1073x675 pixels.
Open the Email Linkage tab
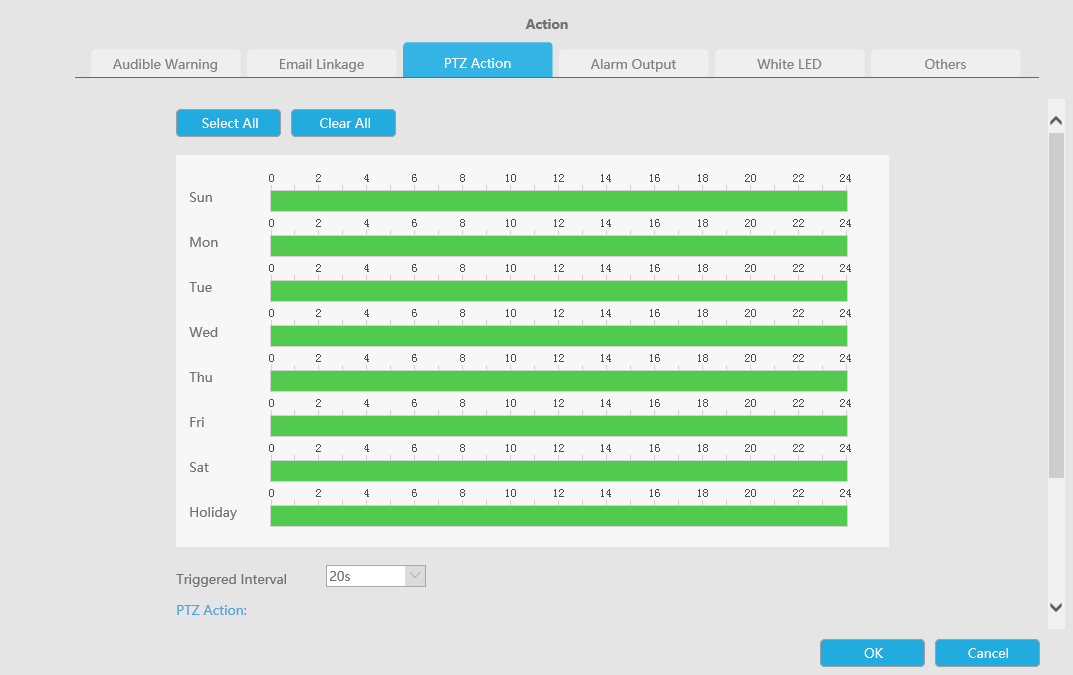(321, 64)
